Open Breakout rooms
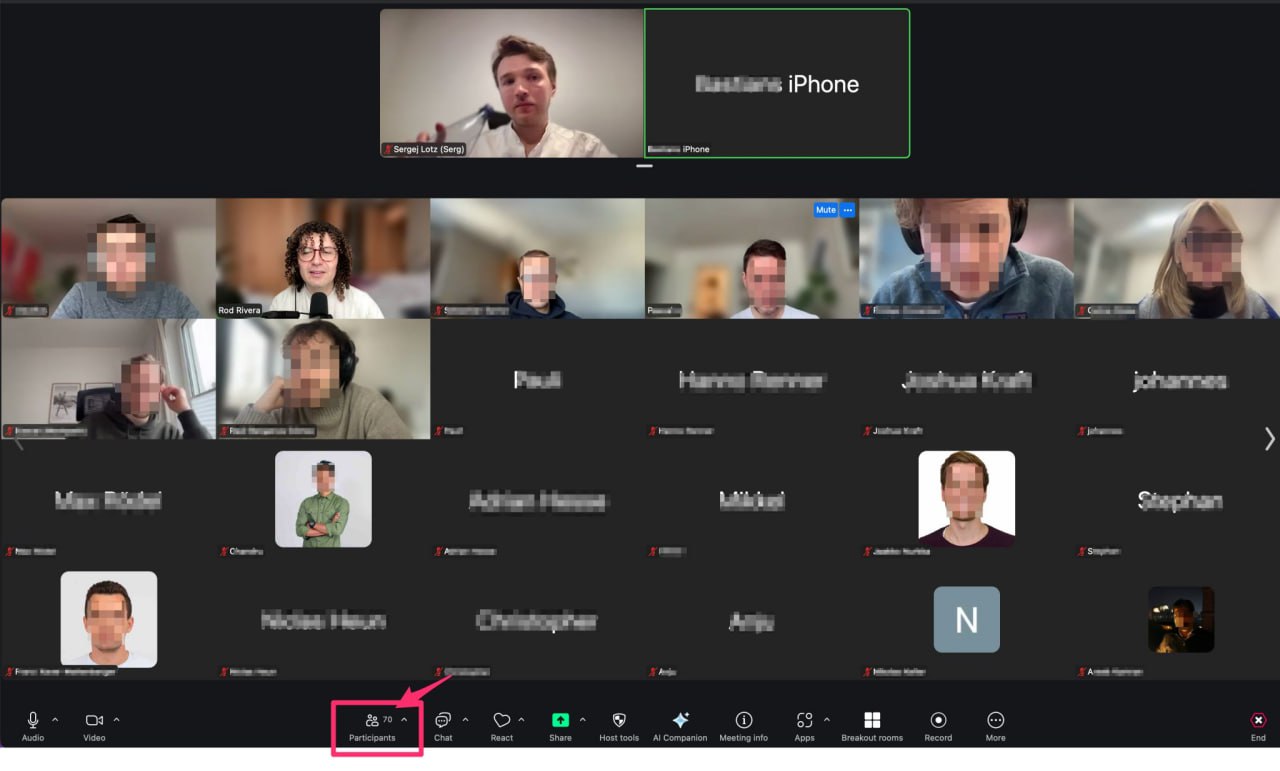The height and width of the screenshot is (771, 1280). coord(871,727)
